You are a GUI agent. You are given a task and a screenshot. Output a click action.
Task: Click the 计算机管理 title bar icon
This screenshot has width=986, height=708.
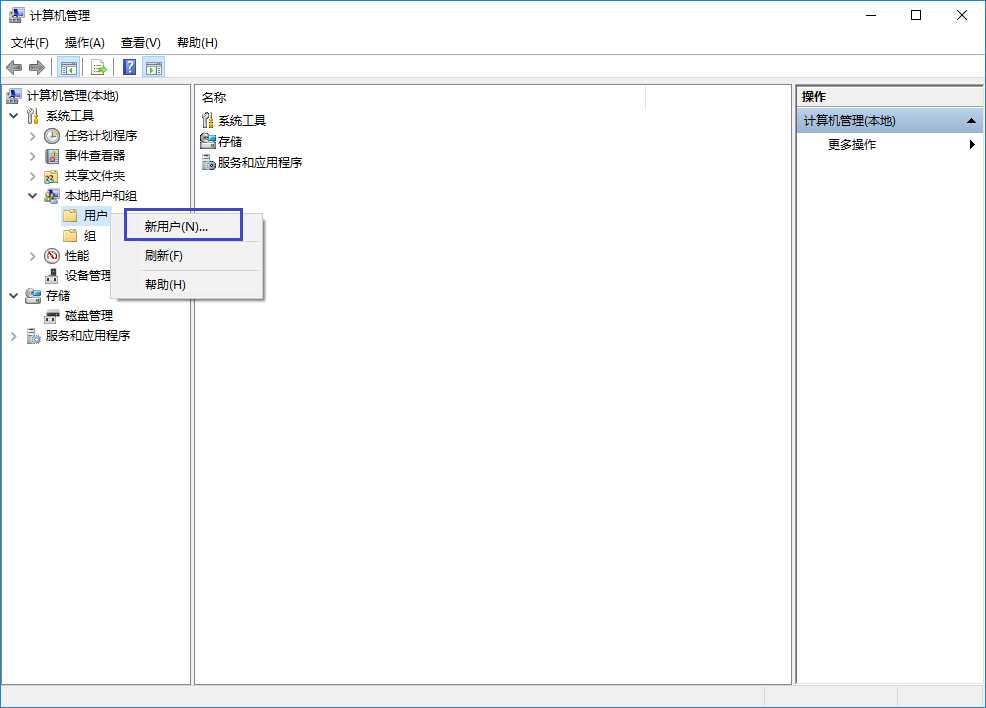pos(16,15)
